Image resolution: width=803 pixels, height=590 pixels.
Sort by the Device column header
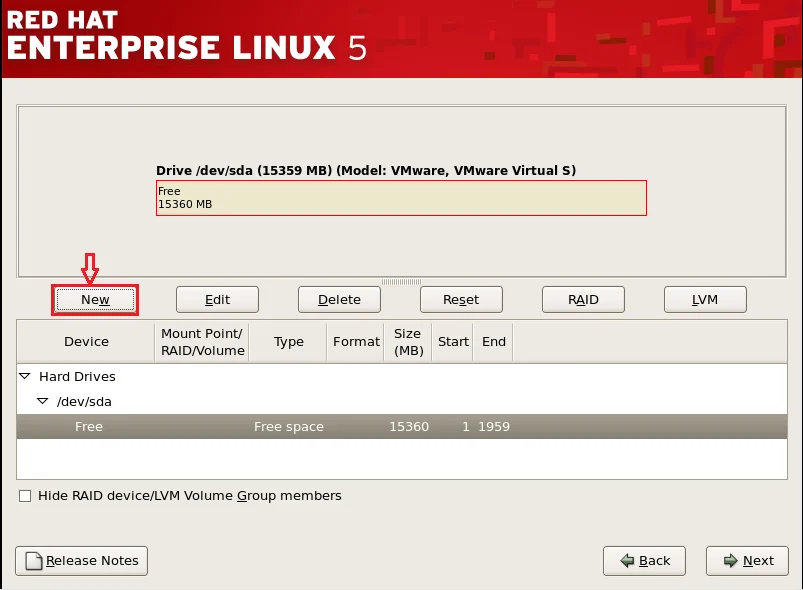coord(86,342)
